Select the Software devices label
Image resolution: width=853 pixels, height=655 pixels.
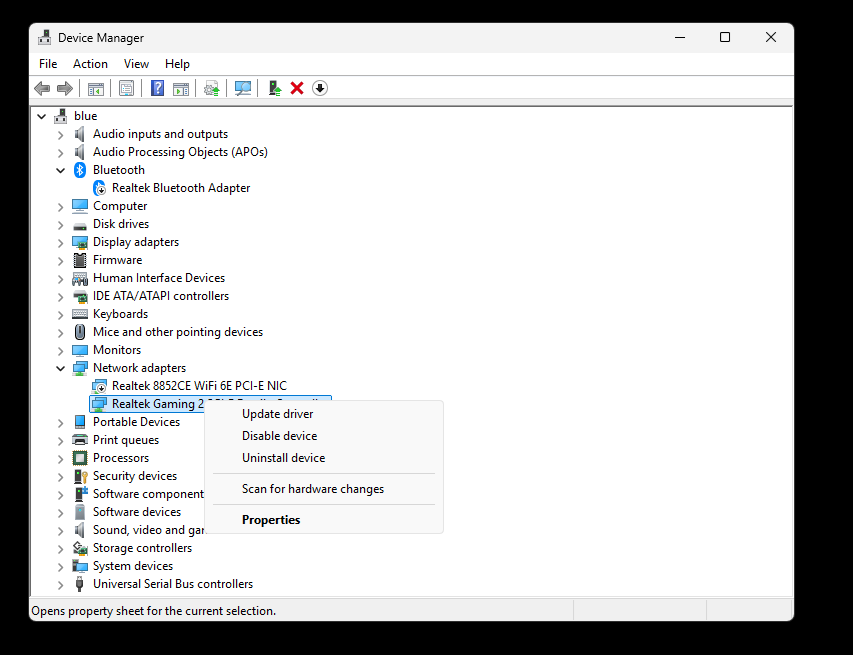coord(137,512)
